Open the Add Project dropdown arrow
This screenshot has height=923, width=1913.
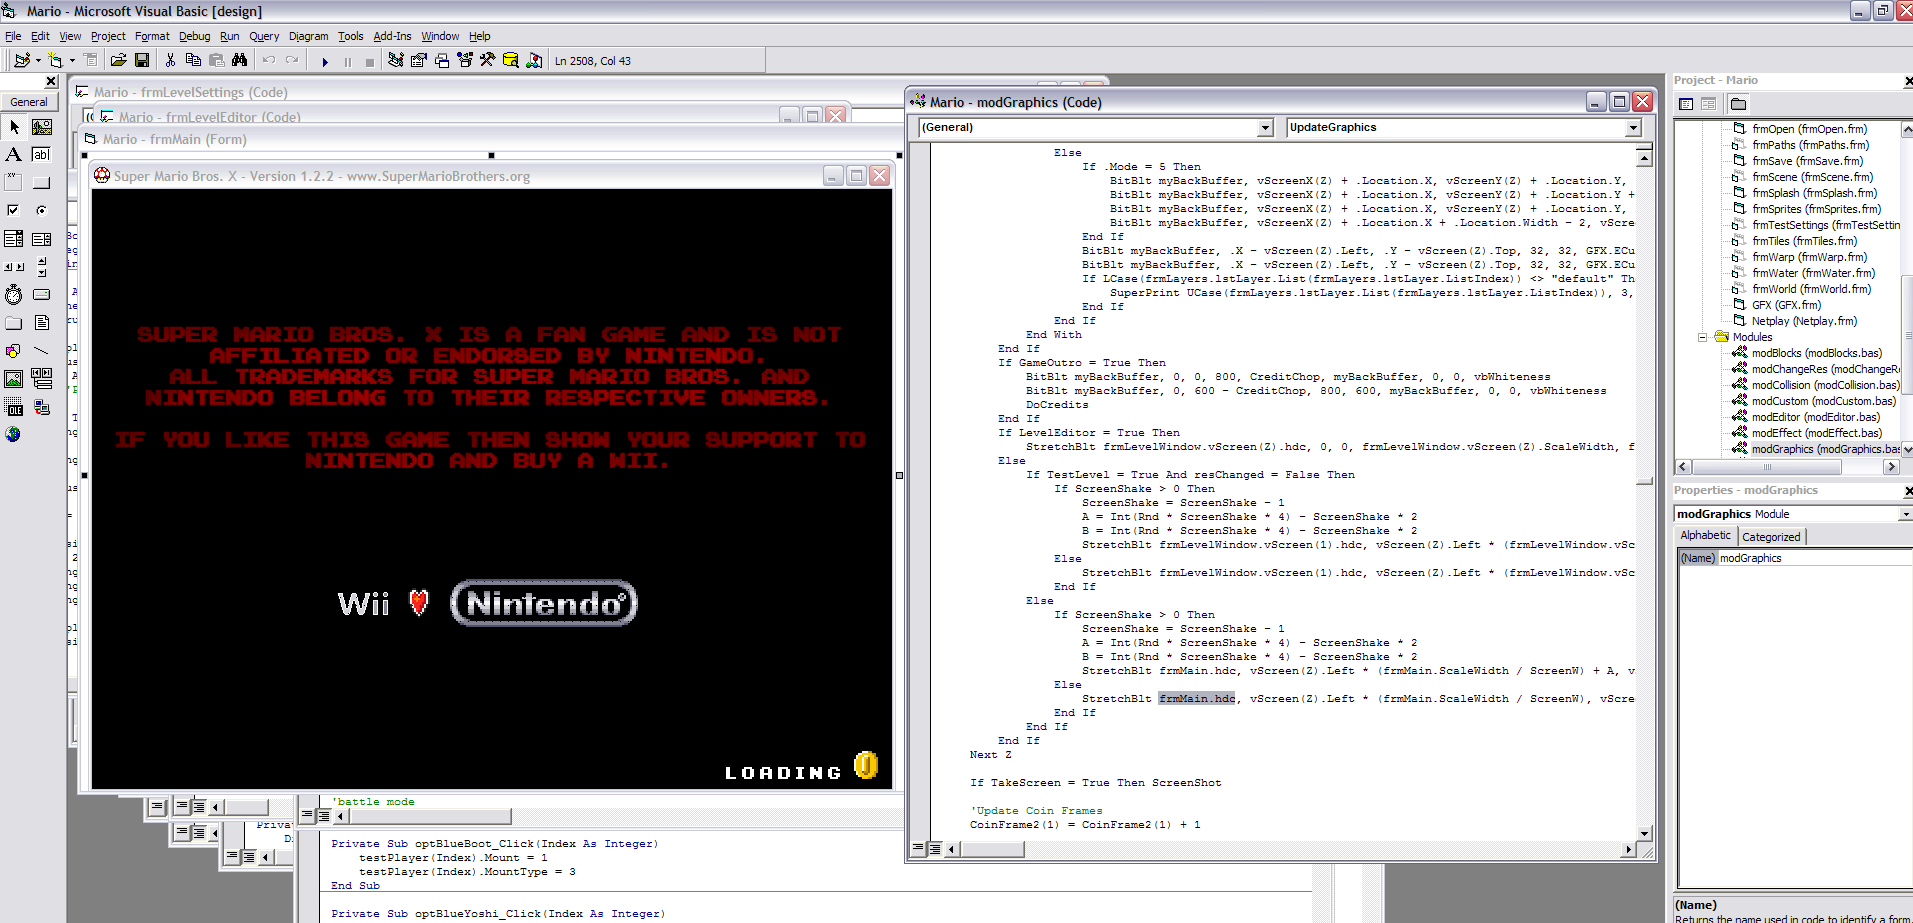pos(38,61)
